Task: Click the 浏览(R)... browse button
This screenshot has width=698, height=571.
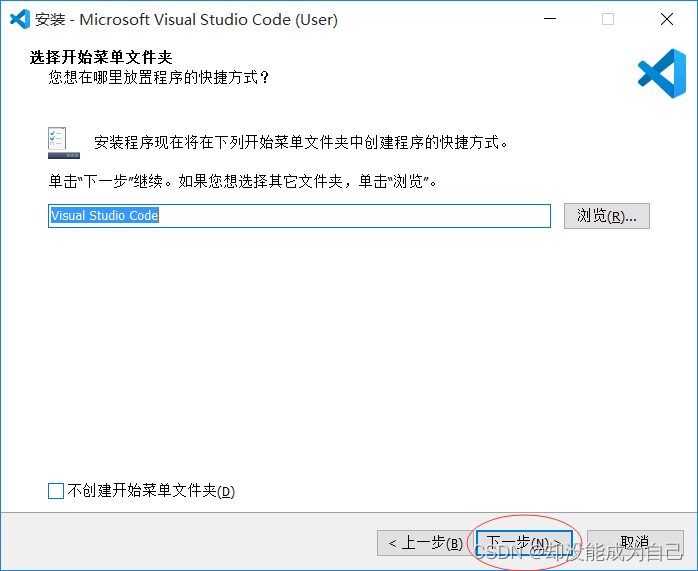Action: click(x=607, y=216)
